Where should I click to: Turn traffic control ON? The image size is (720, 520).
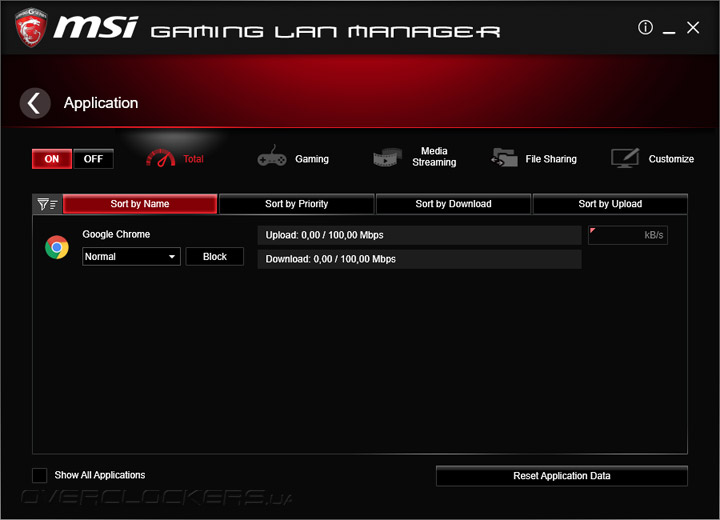pos(52,159)
